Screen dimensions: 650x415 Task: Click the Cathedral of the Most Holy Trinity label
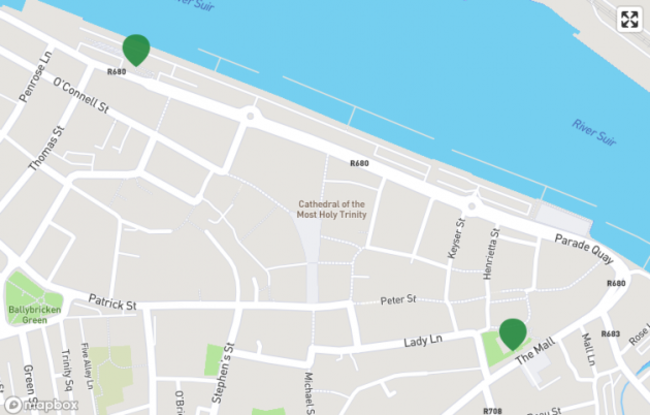pos(332,209)
